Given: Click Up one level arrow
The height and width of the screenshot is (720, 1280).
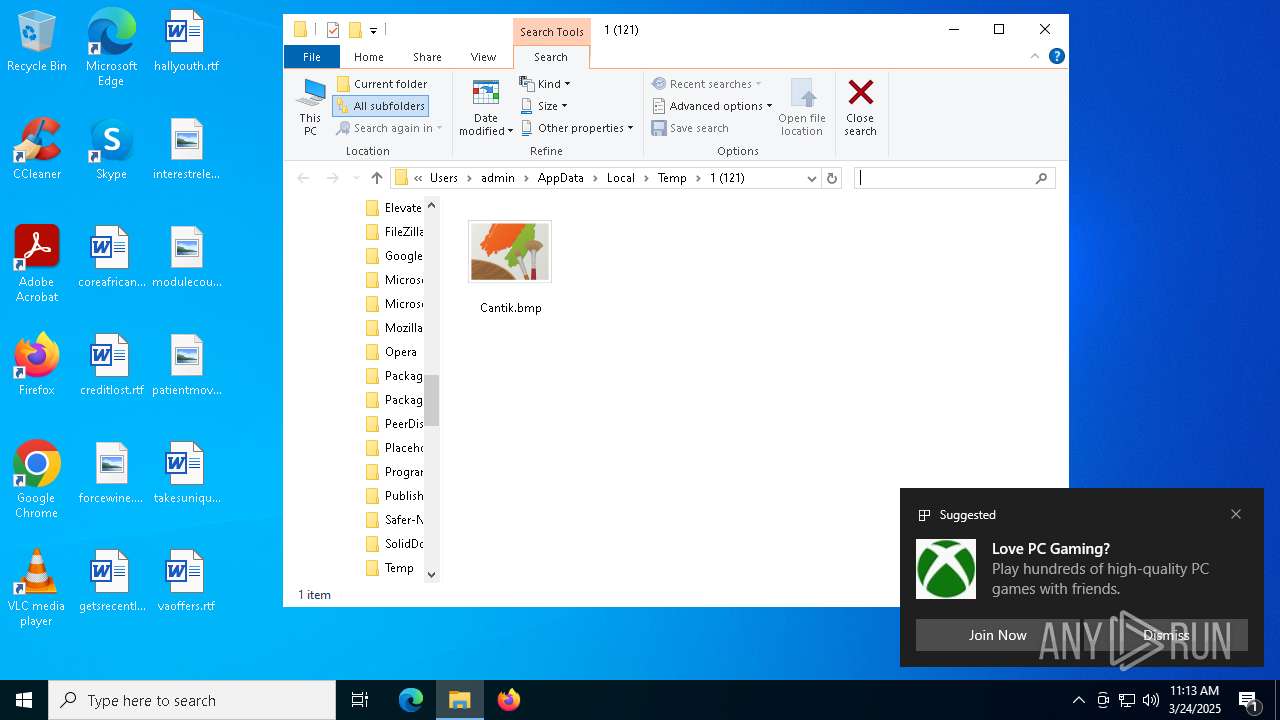Looking at the screenshot, I should [376, 178].
